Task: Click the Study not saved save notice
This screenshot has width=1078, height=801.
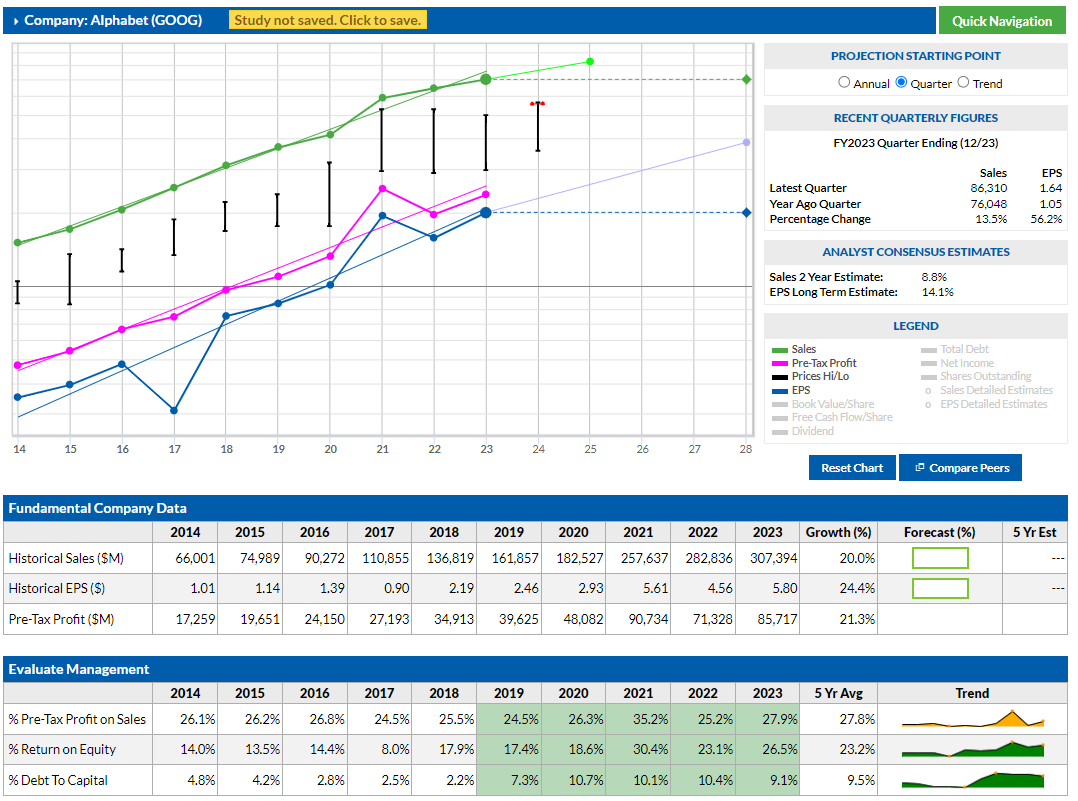Action: pyautogui.click(x=328, y=20)
